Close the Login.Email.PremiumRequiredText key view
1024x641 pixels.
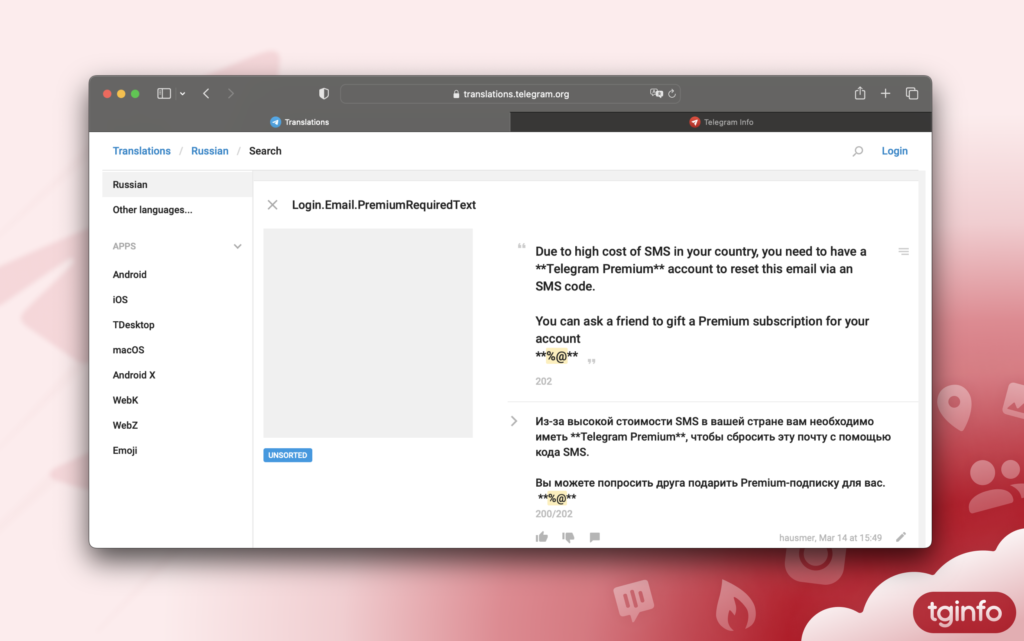click(272, 205)
